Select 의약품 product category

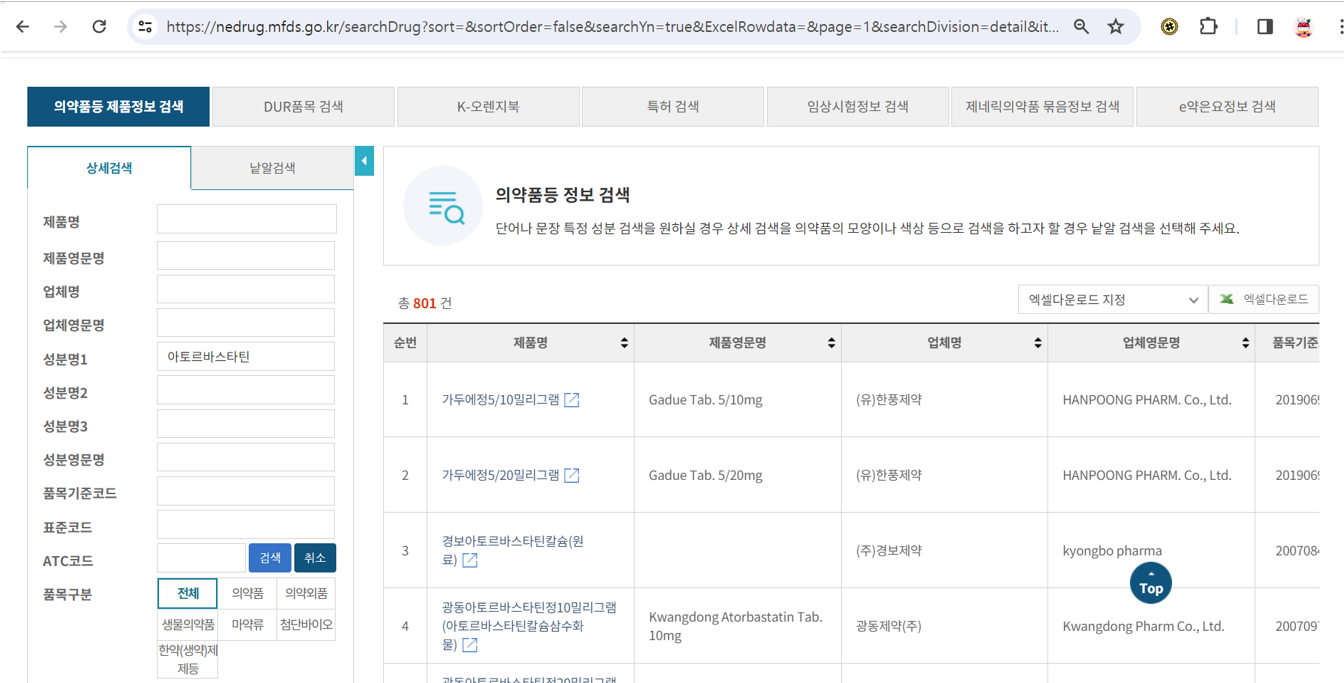tap(247, 593)
